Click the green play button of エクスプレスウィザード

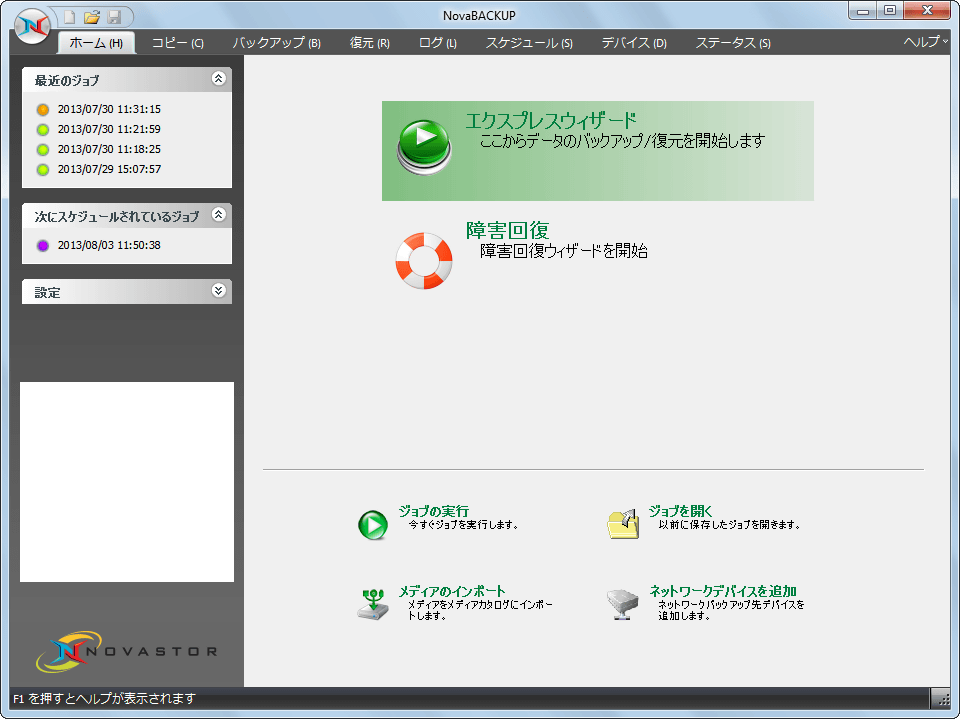pyautogui.click(x=424, y=148)
